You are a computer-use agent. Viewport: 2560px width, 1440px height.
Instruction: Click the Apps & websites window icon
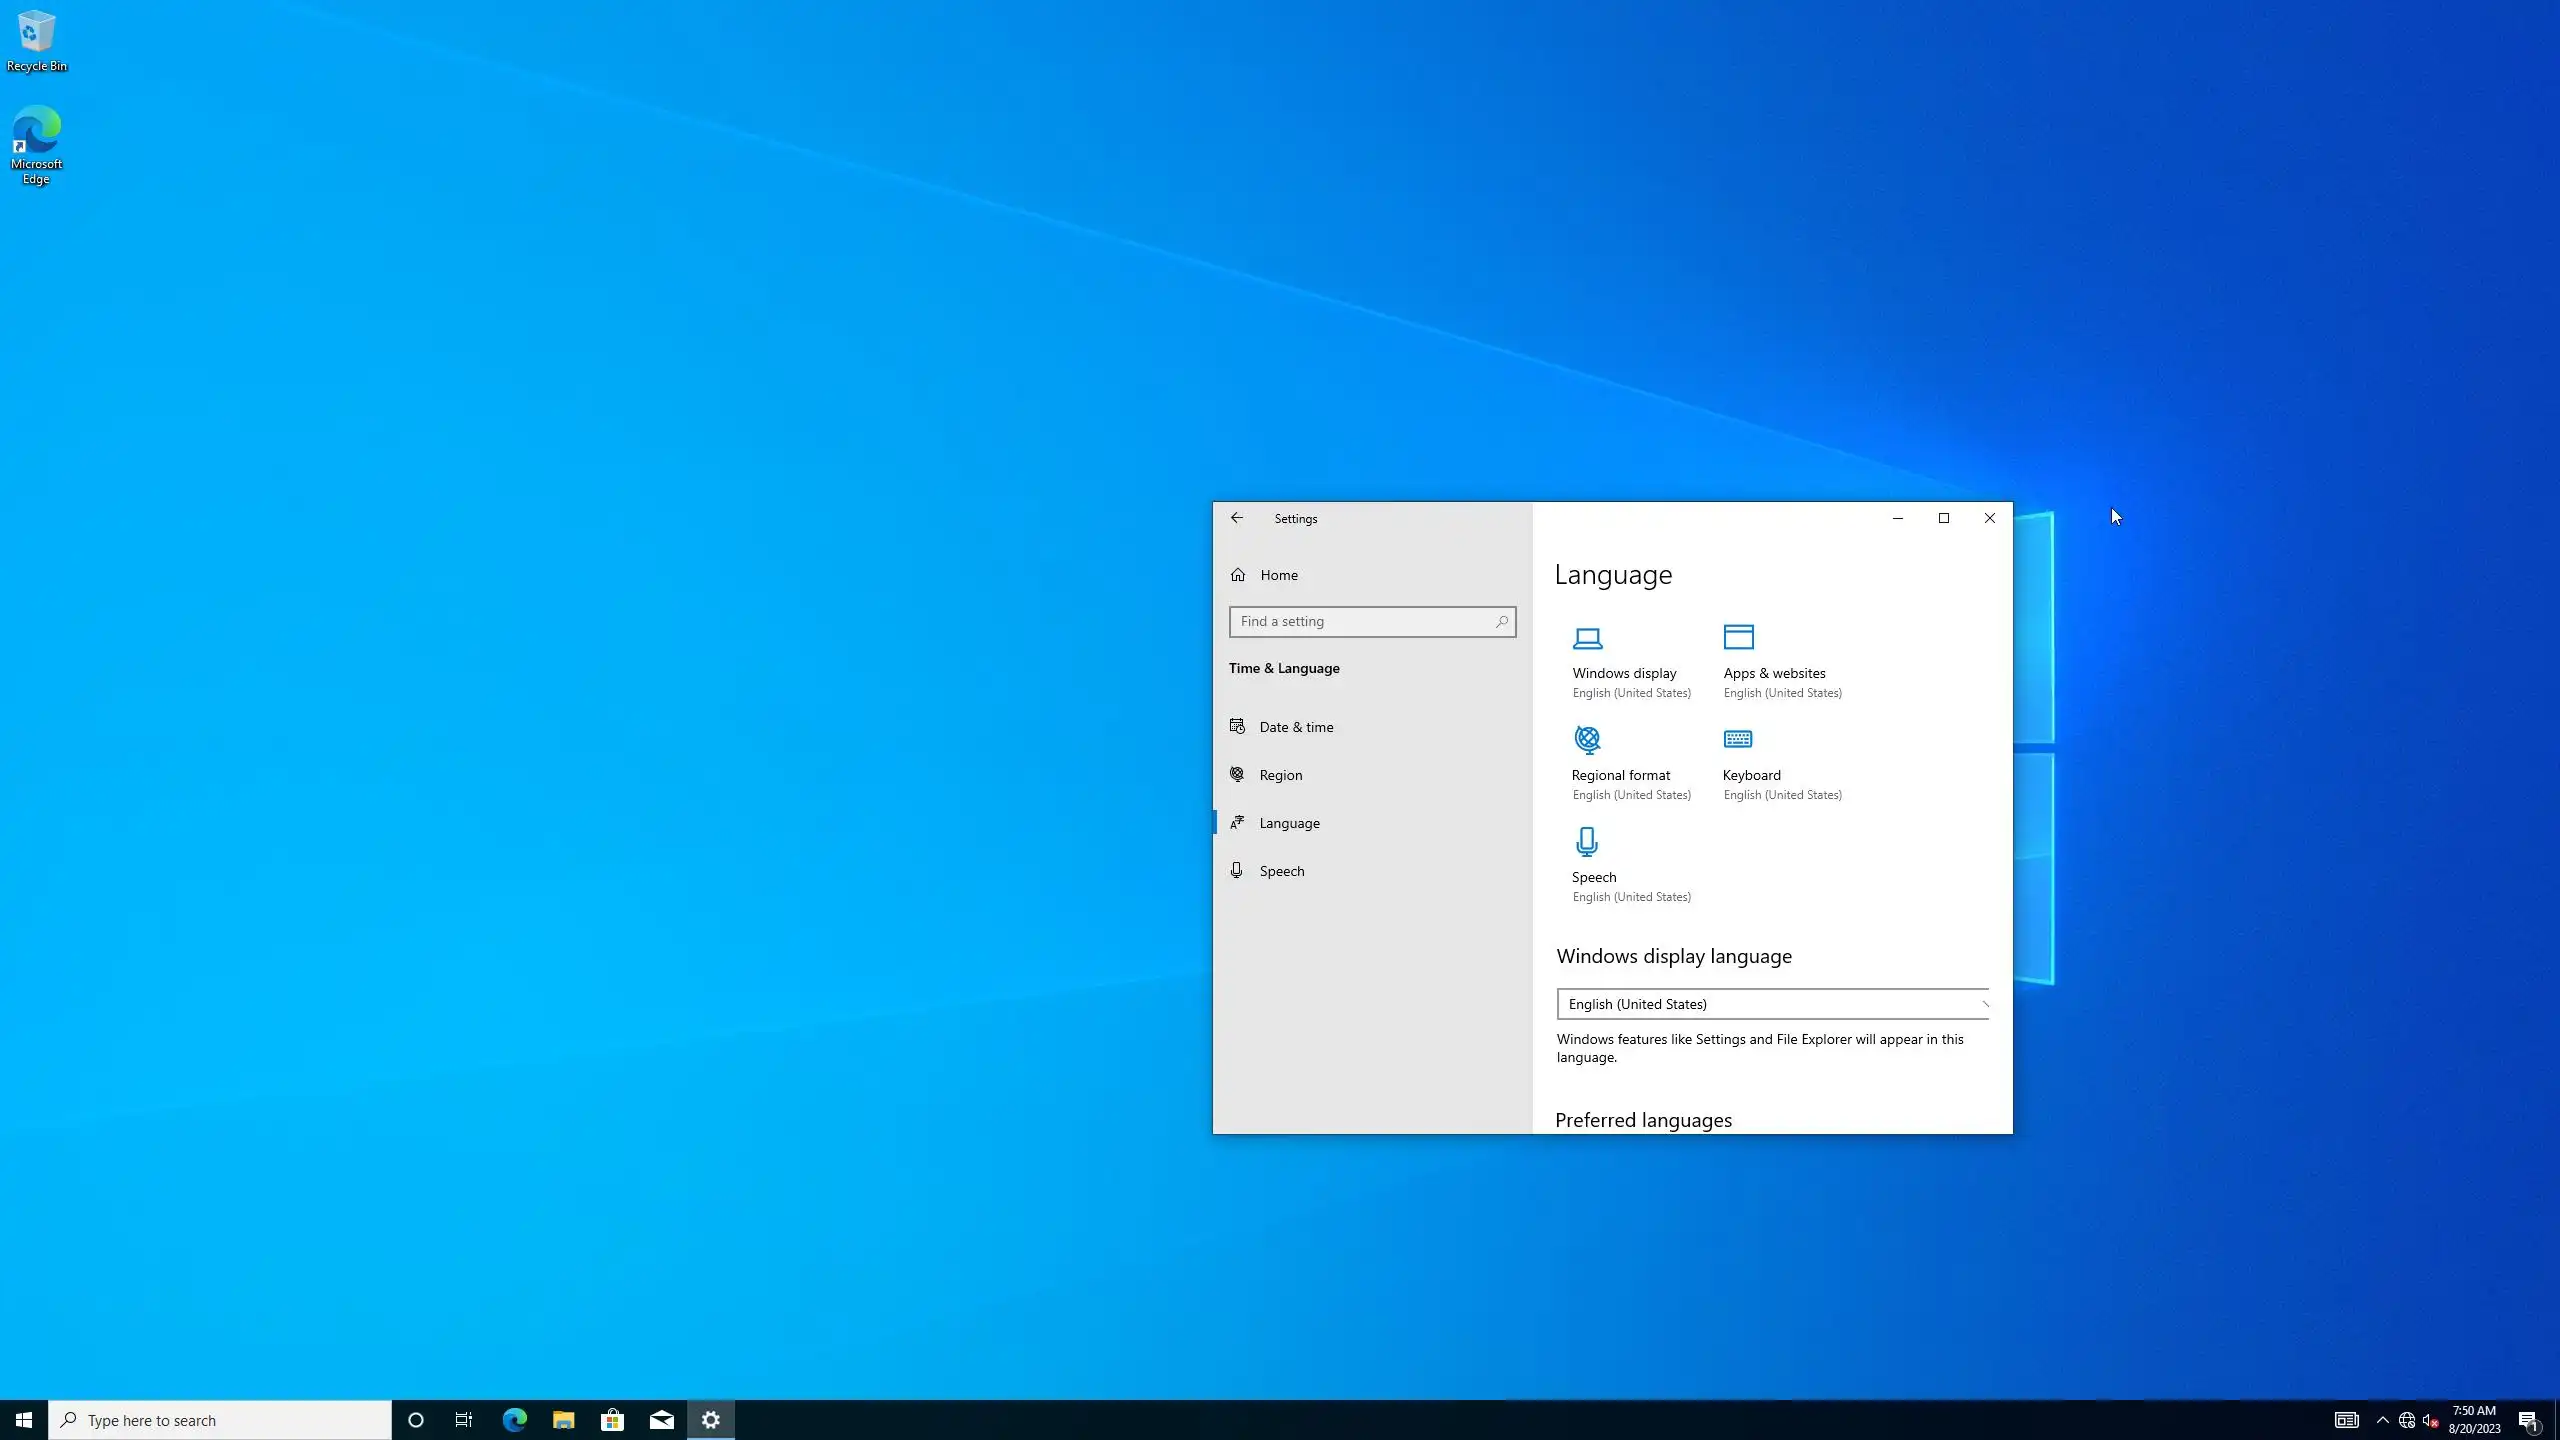coord(1738,638)
